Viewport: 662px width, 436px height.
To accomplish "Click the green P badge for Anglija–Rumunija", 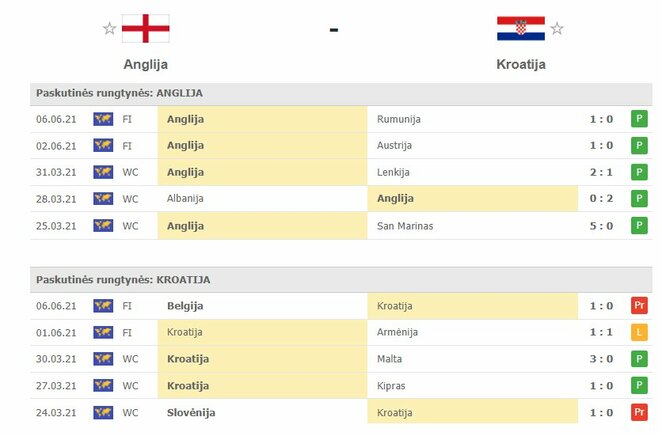I will (639, 119).
